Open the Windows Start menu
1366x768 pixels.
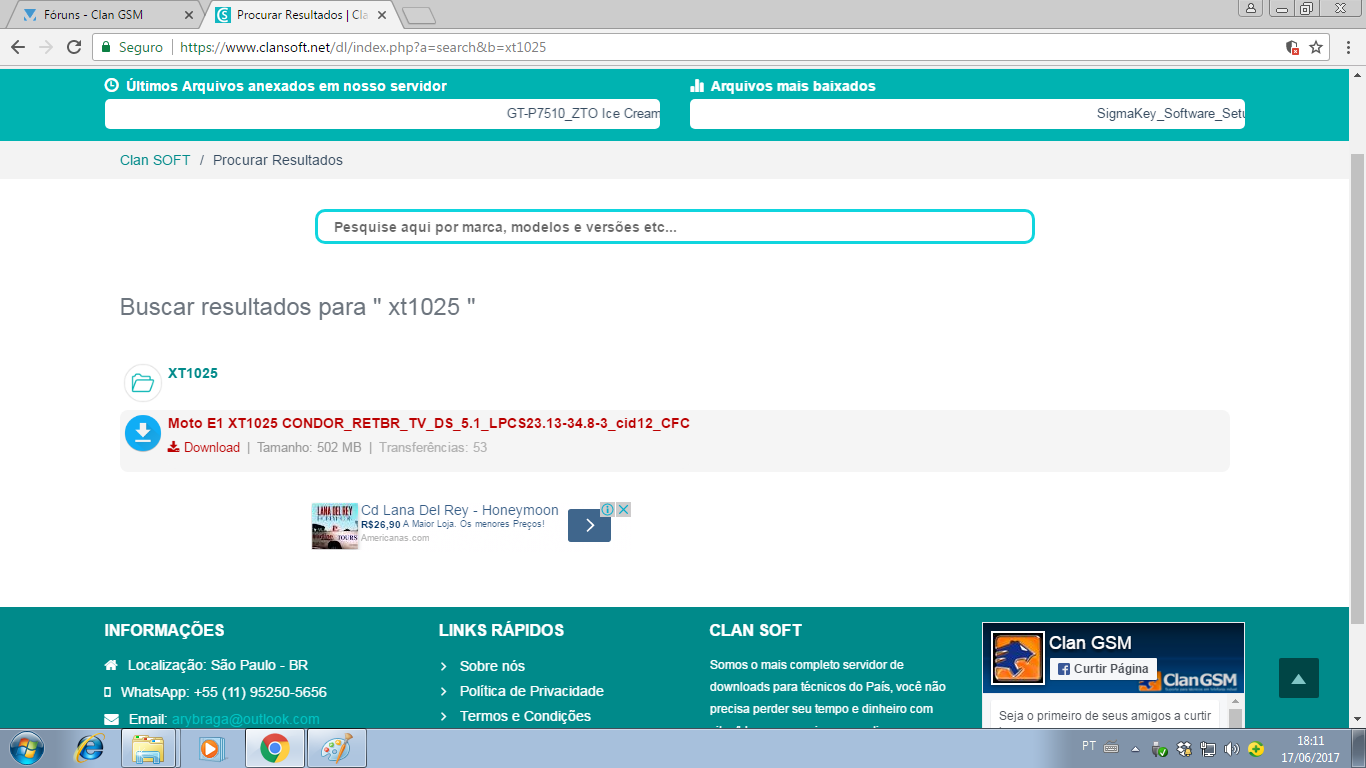pos(26,748)
